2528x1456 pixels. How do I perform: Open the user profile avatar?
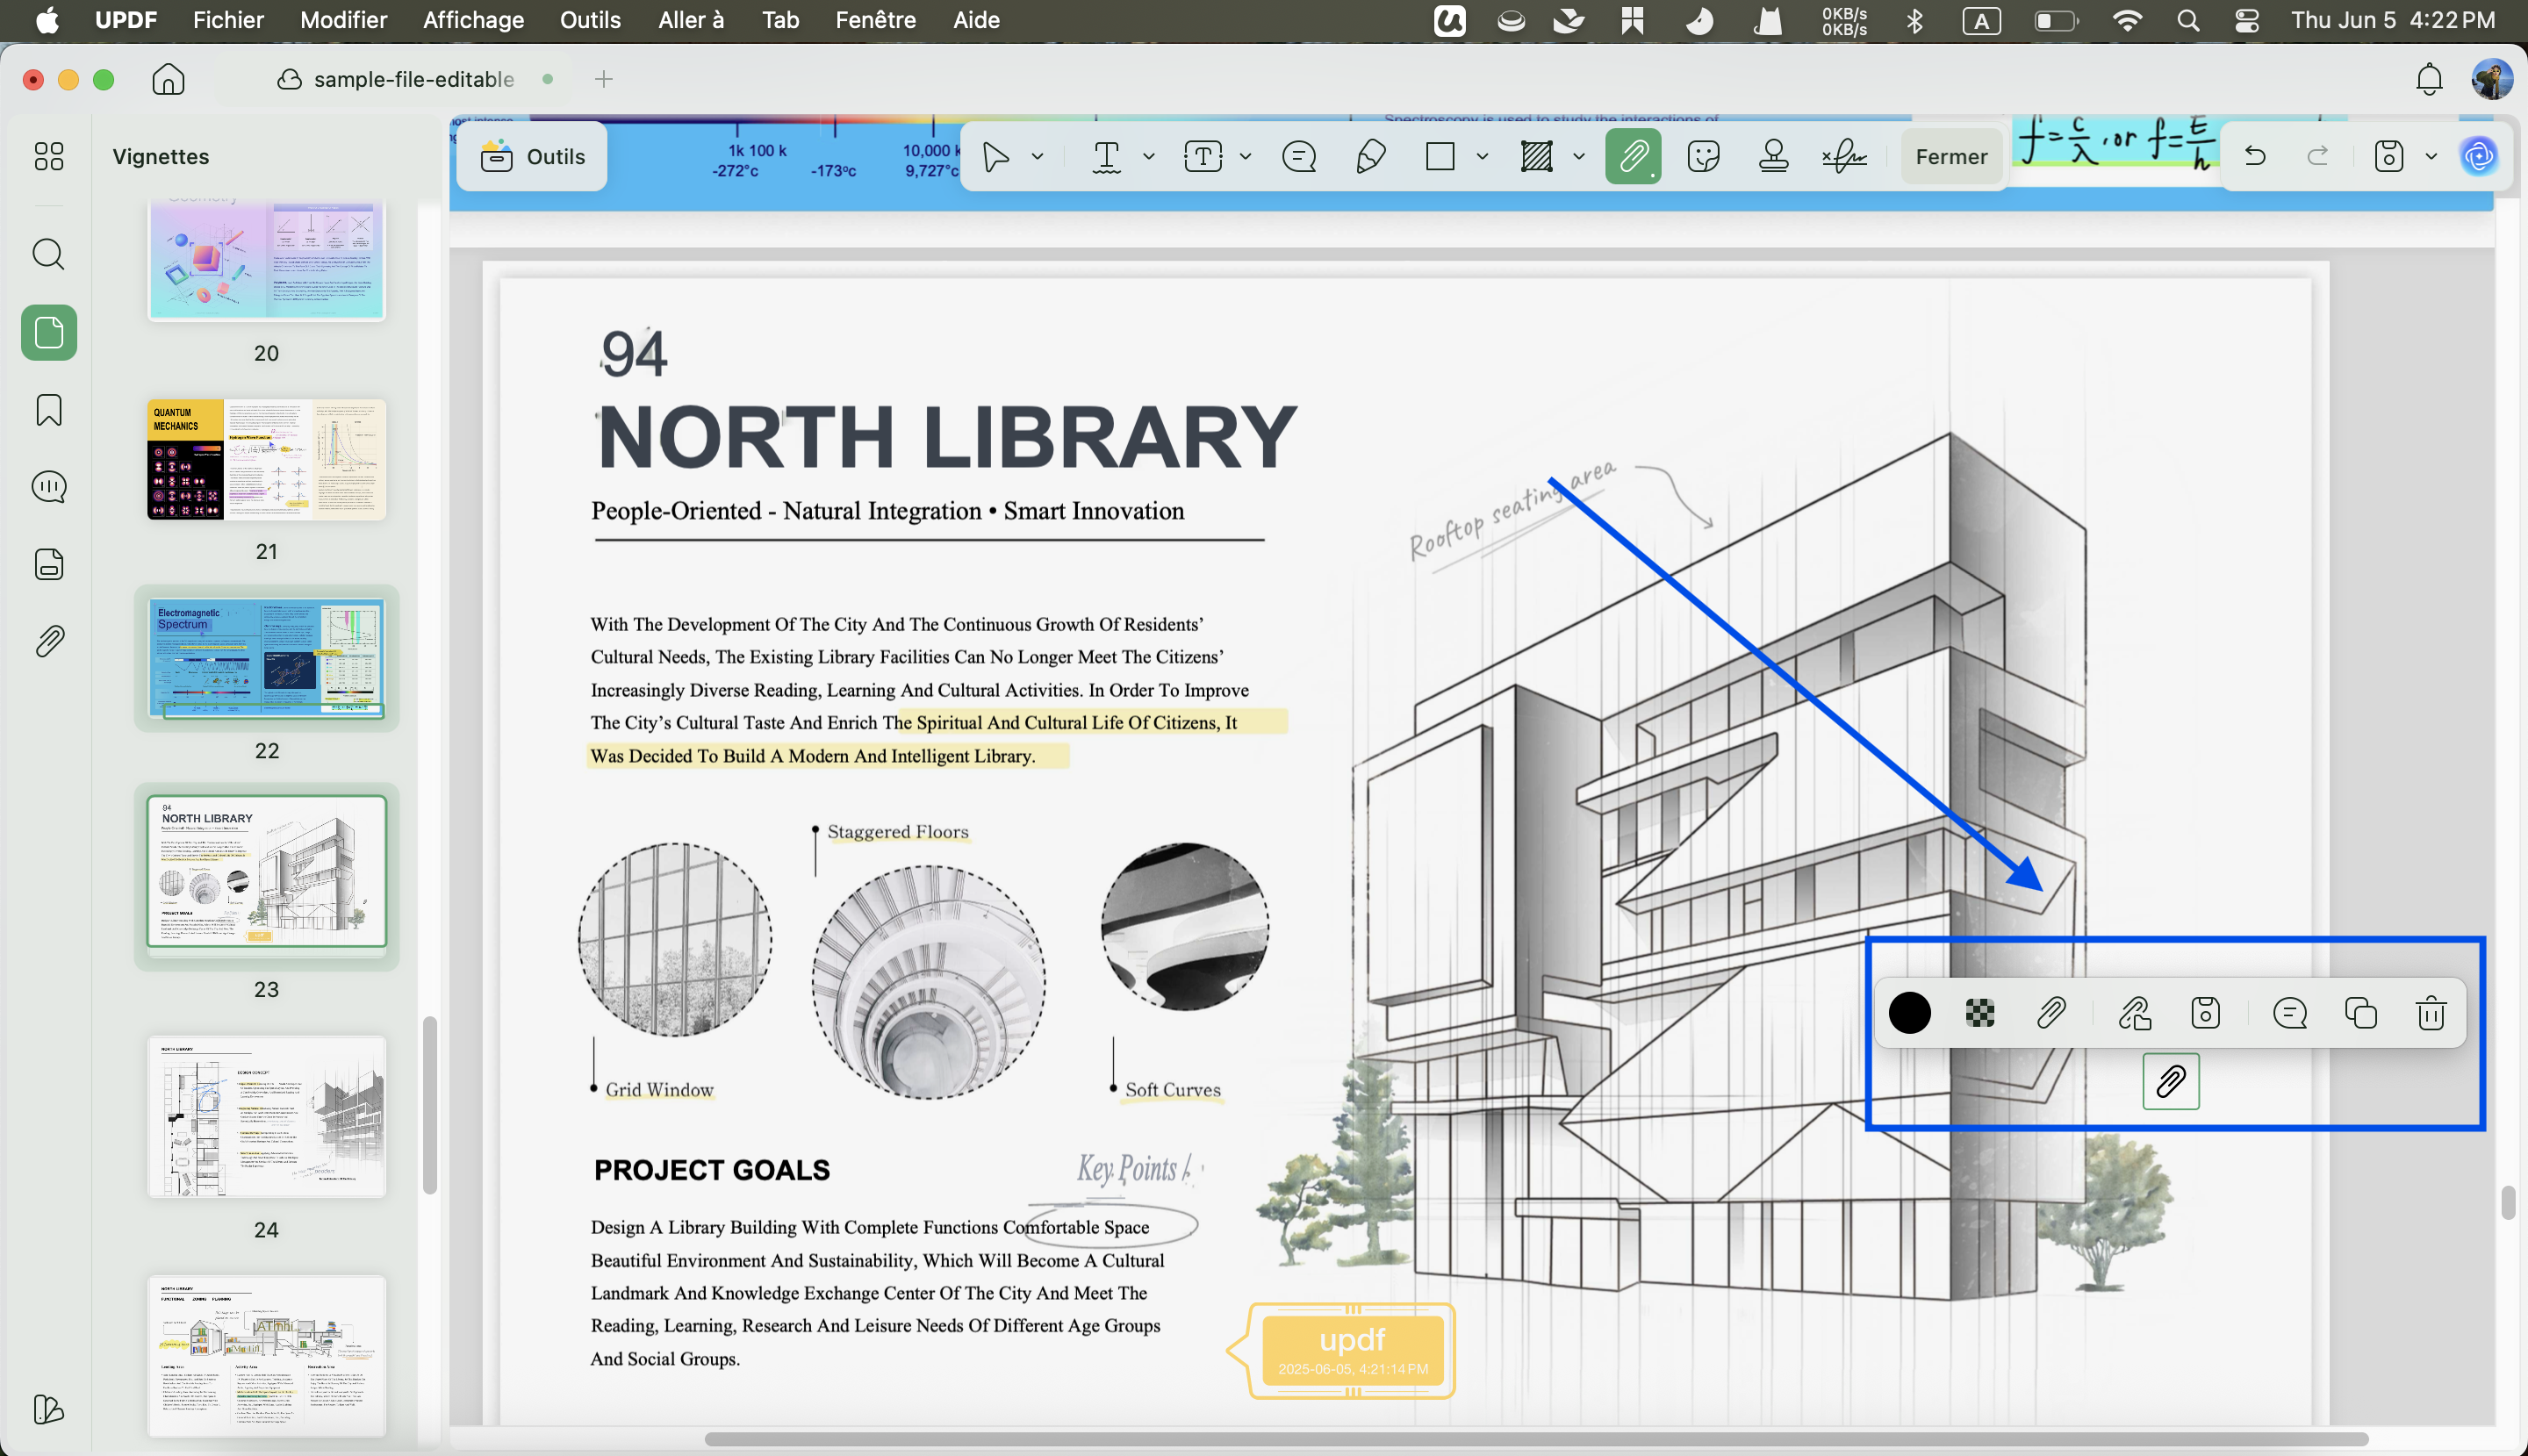[2490, 79]
